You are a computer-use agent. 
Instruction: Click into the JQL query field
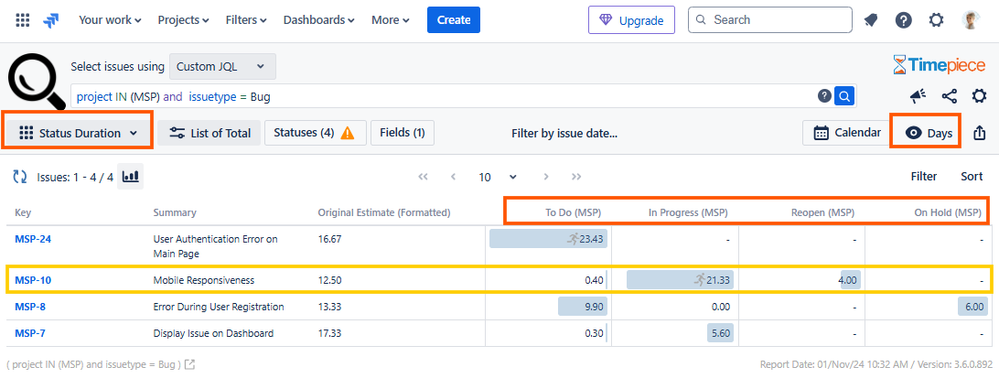point(443,96)
